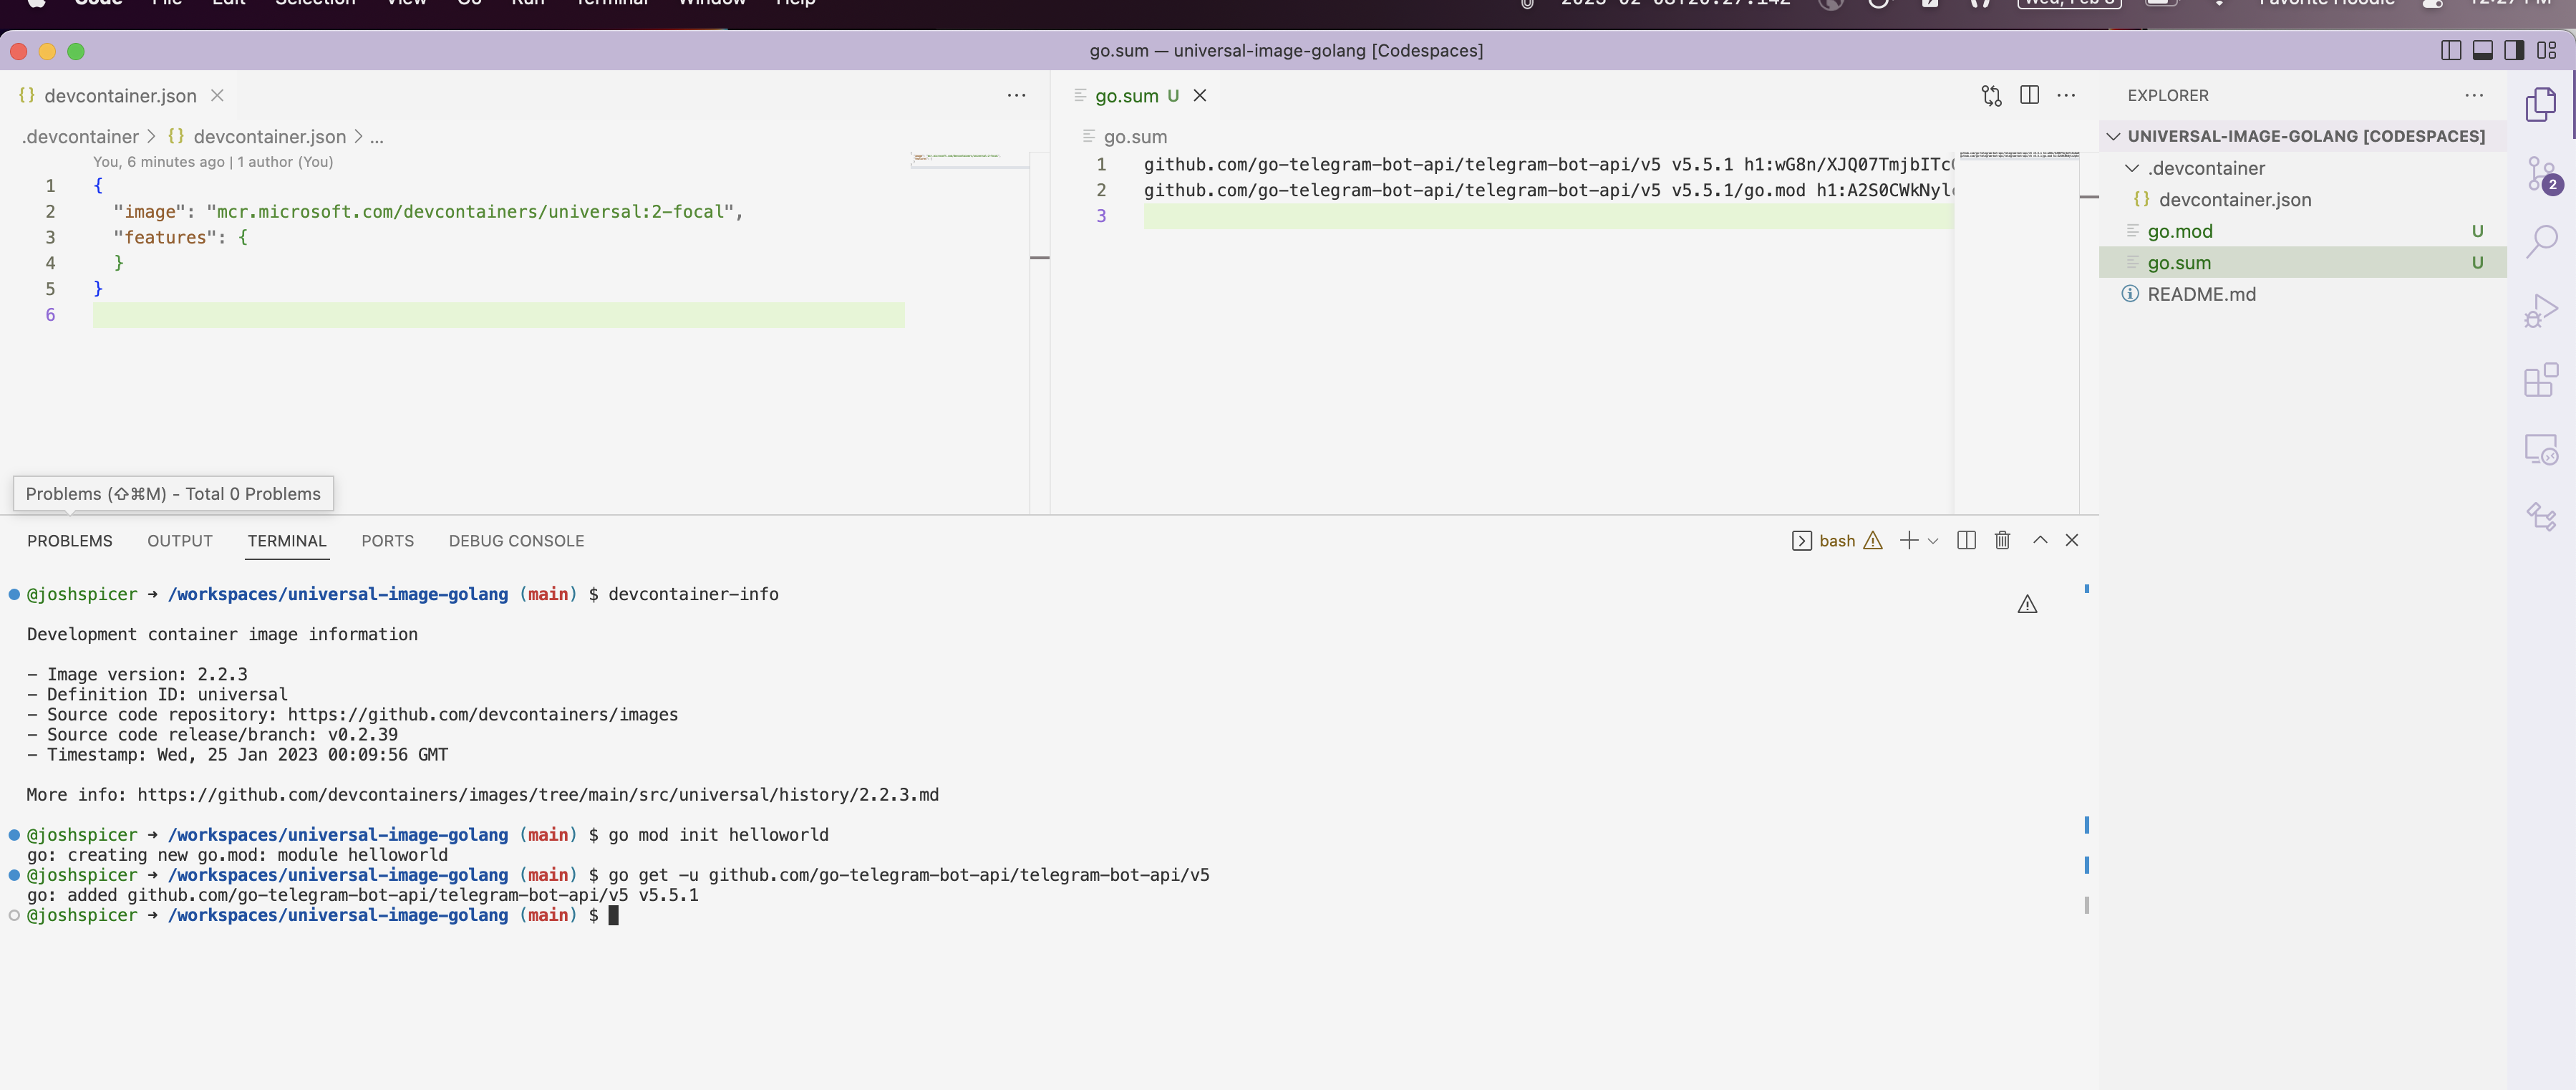
Task: Open the terminal launch profile dropdown arrow
Action: (x=1933, y=541)
